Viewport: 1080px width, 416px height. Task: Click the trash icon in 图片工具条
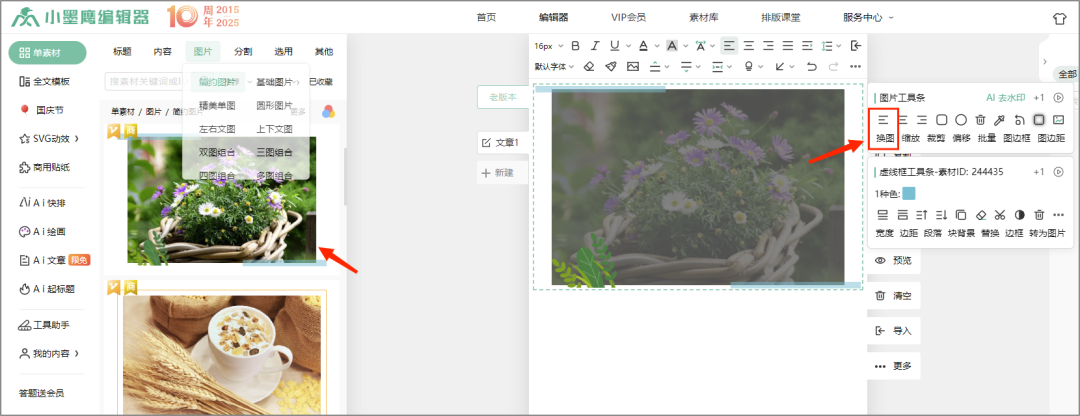tap(980, 120)
